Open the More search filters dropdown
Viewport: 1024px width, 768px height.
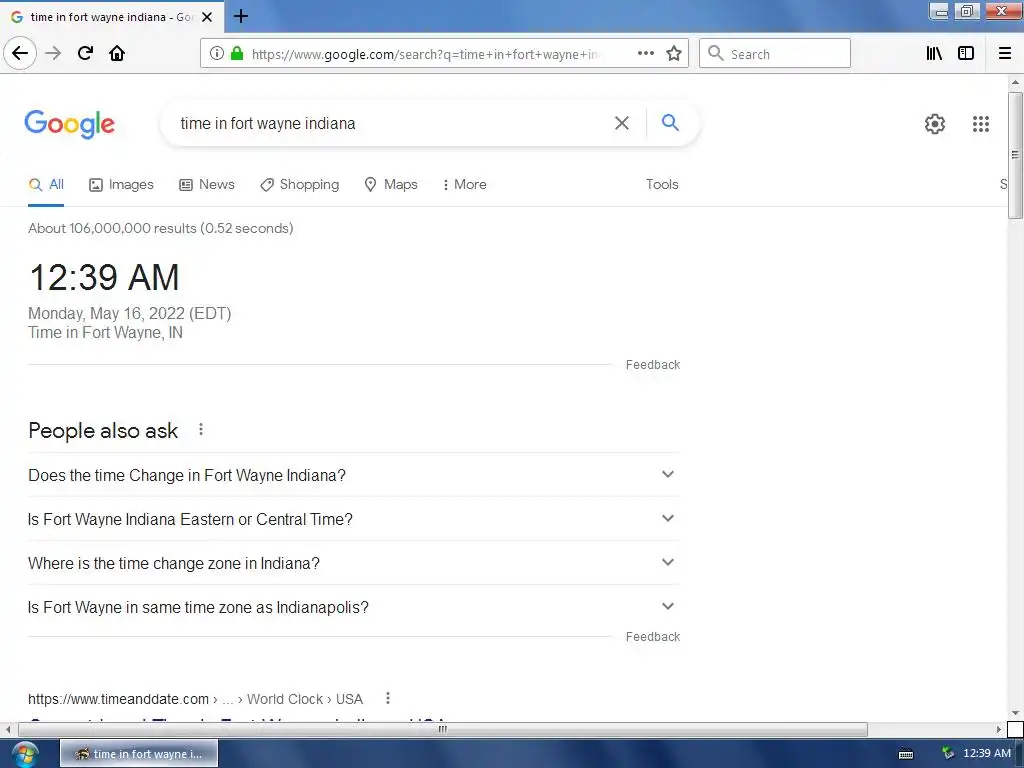(464, 185)
